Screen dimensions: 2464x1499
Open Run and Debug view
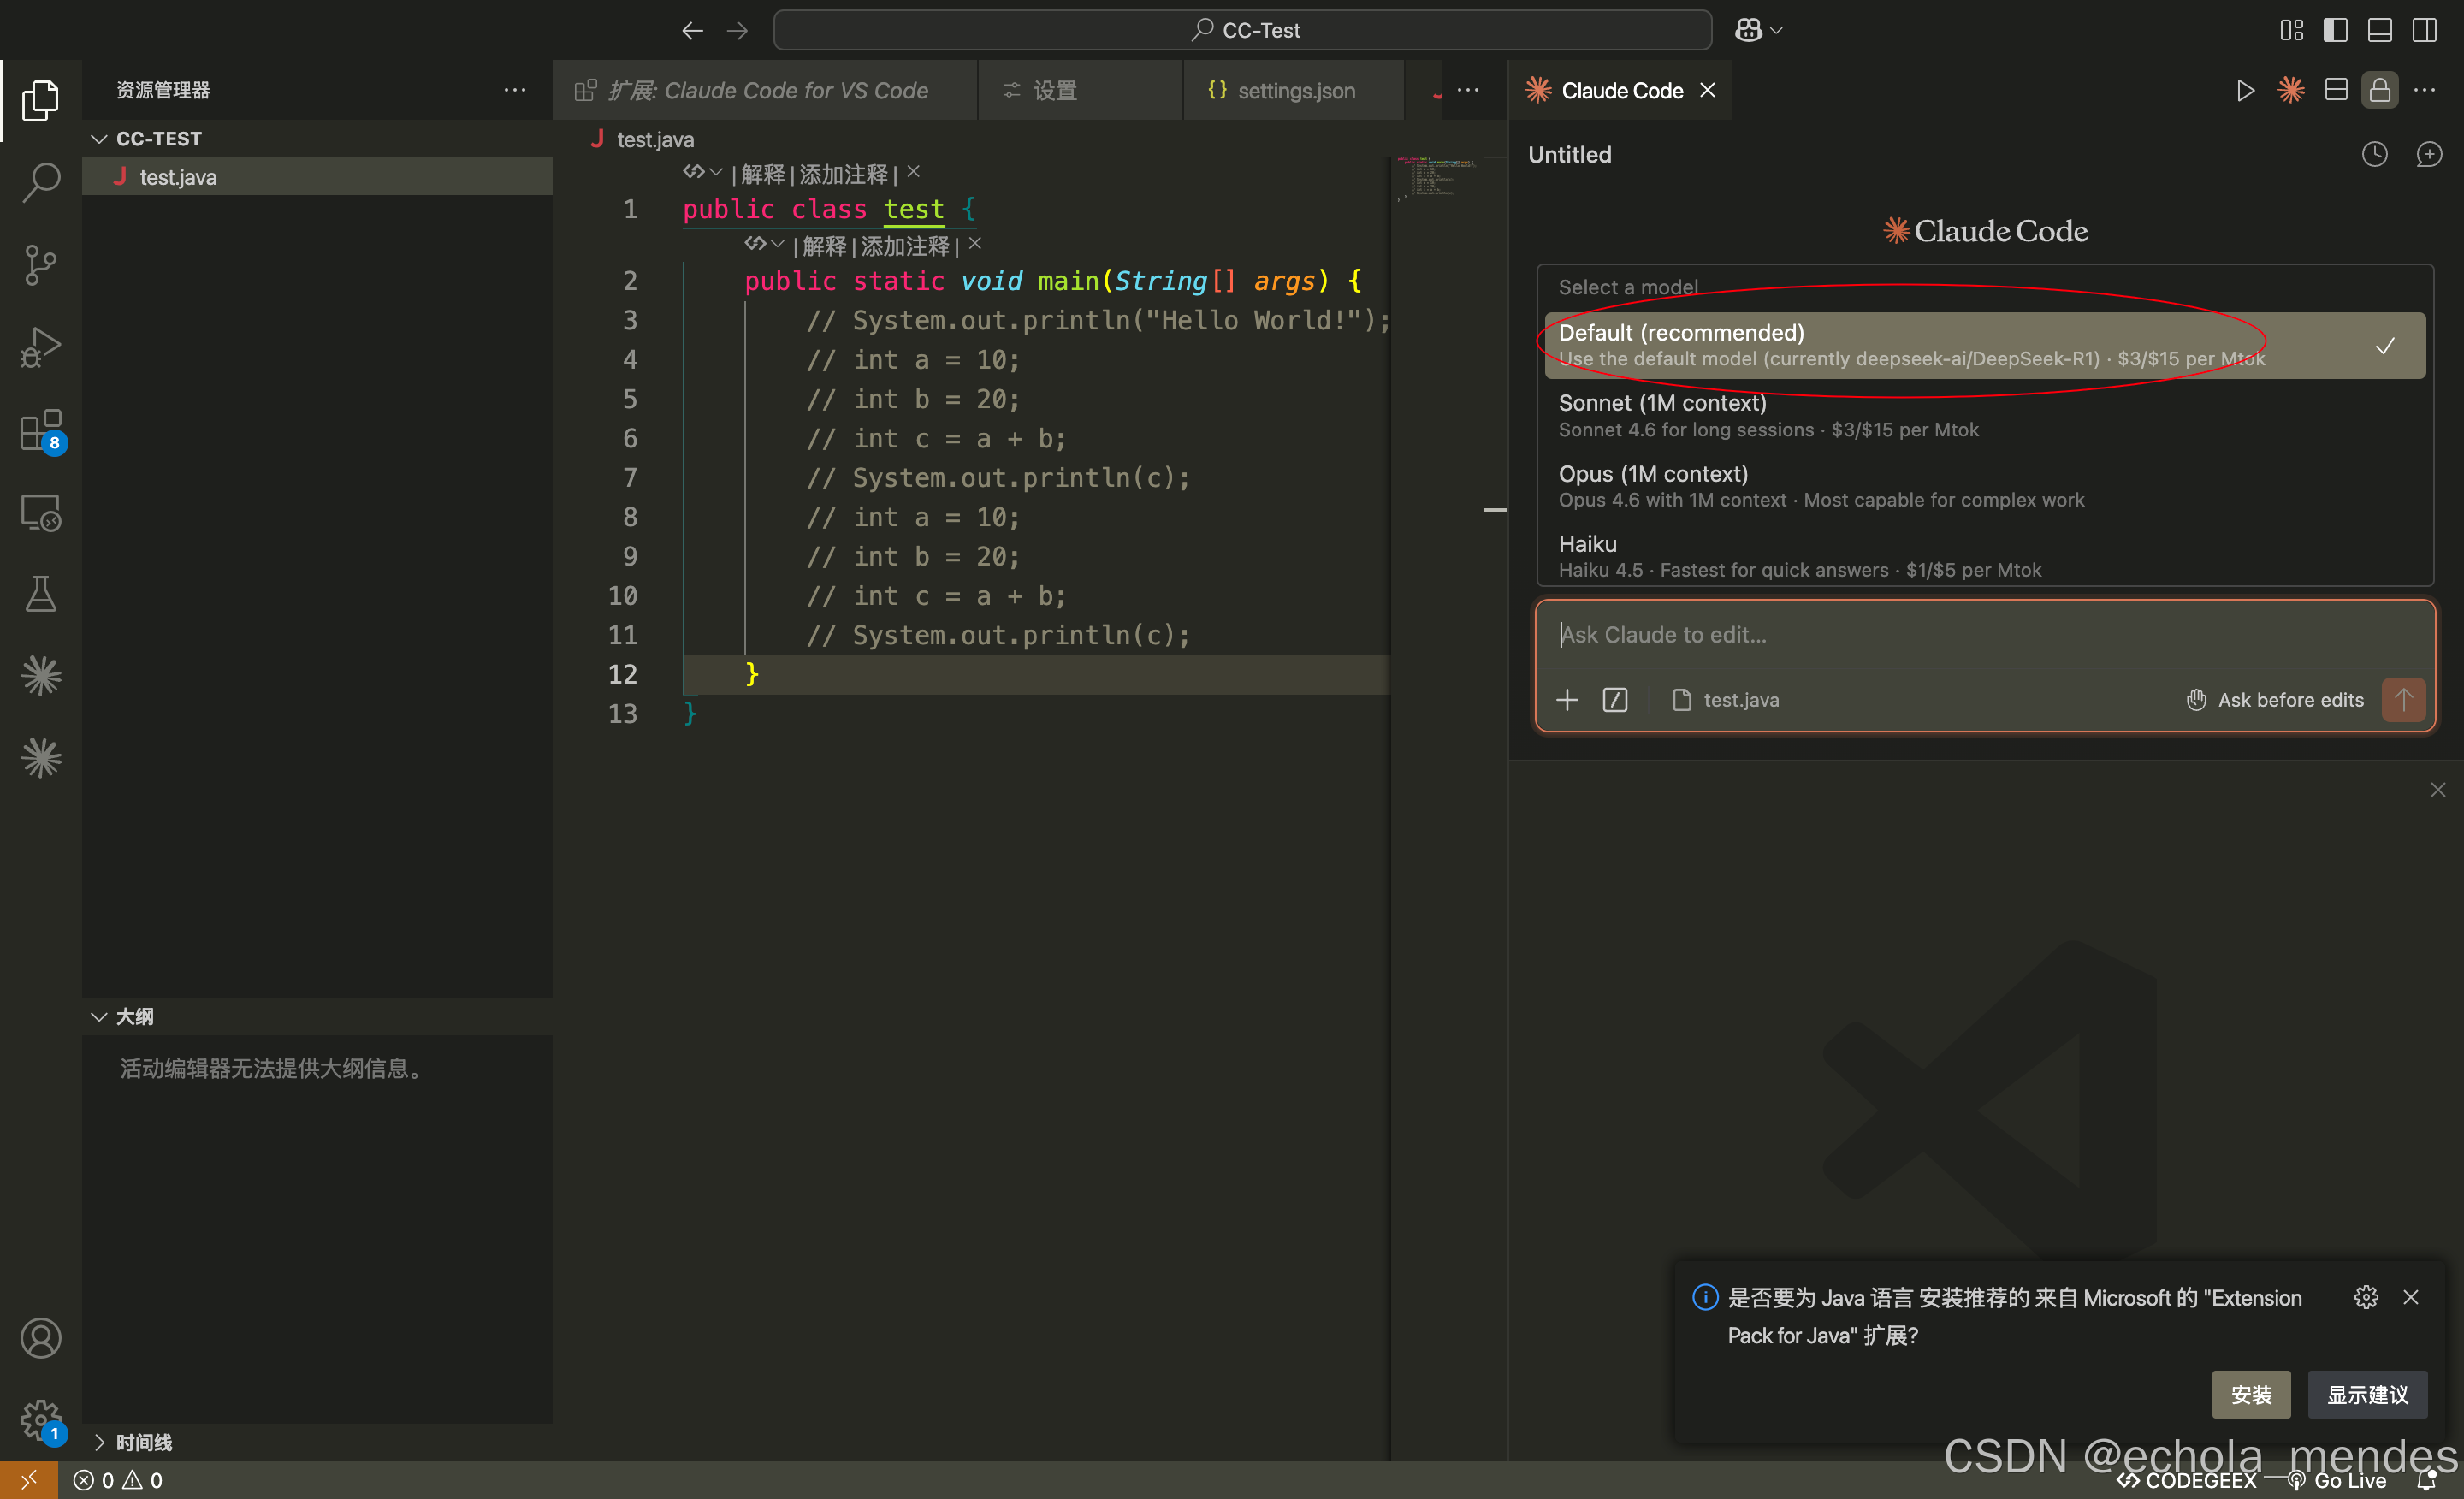point(41,347)
